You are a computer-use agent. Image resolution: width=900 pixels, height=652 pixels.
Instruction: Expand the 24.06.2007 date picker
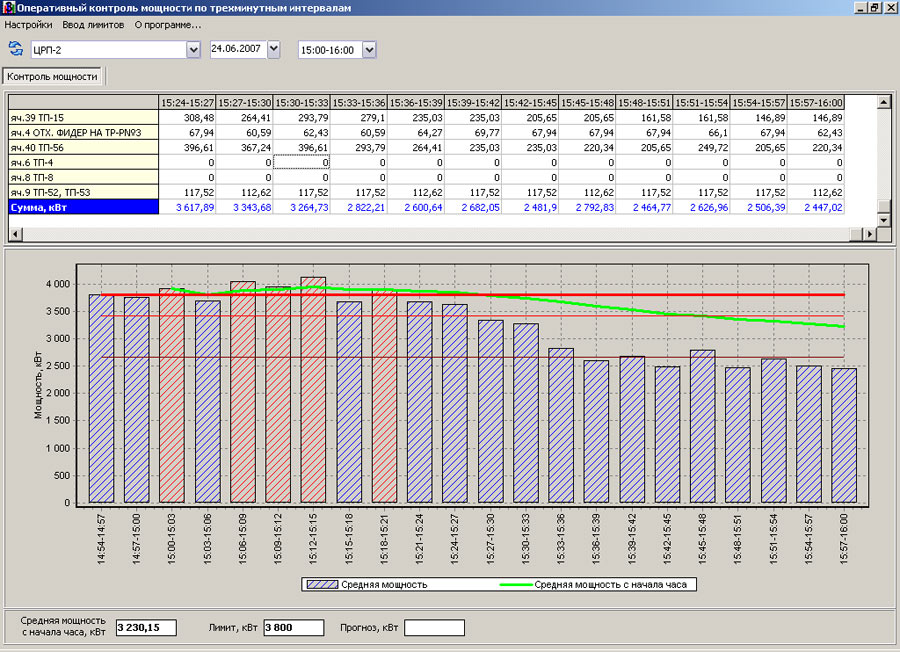[x=274, y=49]
